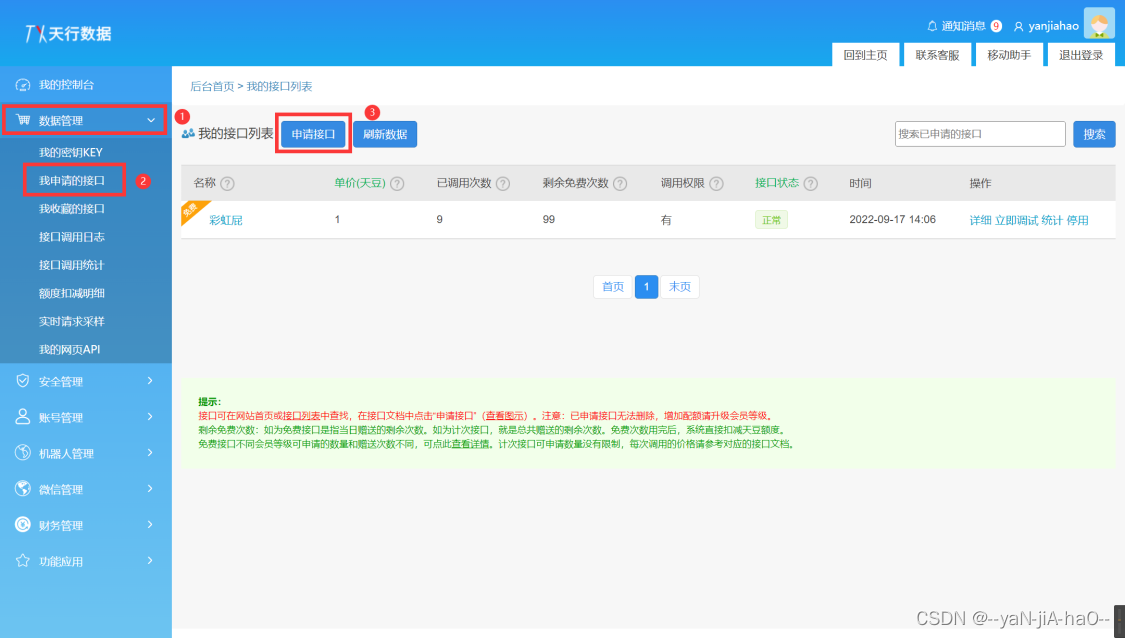1125x638 pixels.
Task: Click 接口列表 link in the tips
Action: click(301, 416)
